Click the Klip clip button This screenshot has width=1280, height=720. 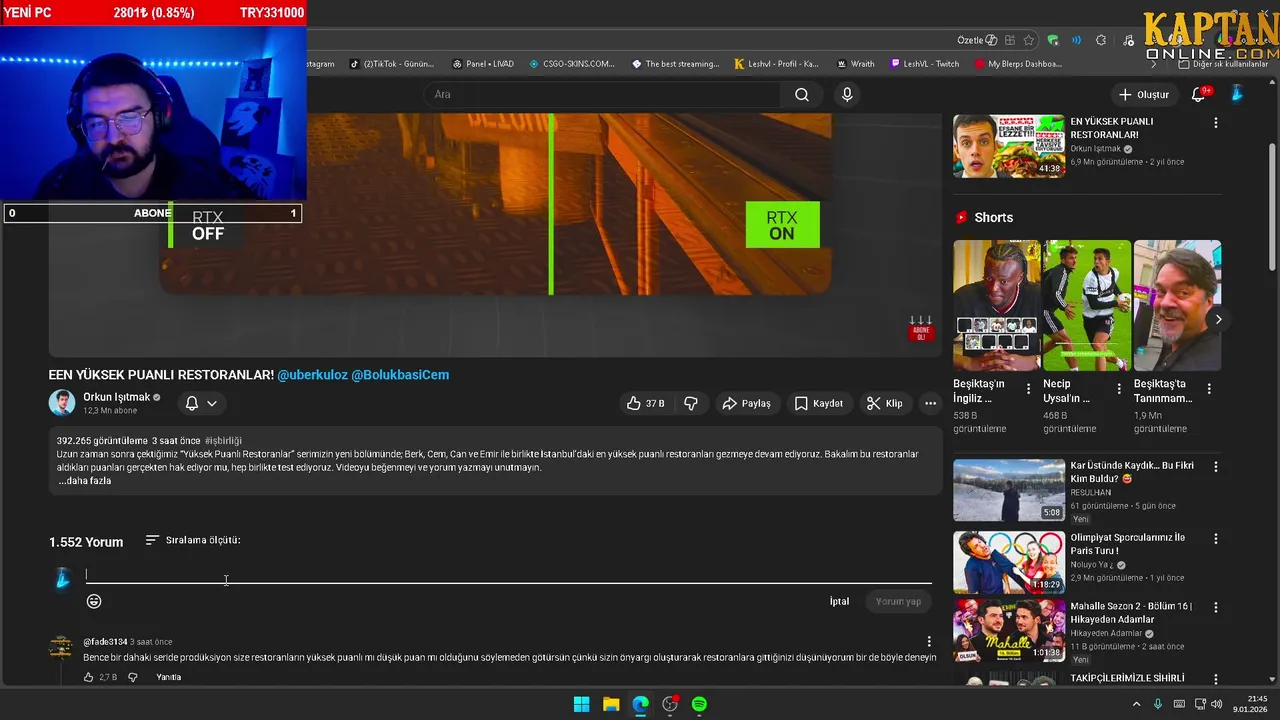[884, 403]
